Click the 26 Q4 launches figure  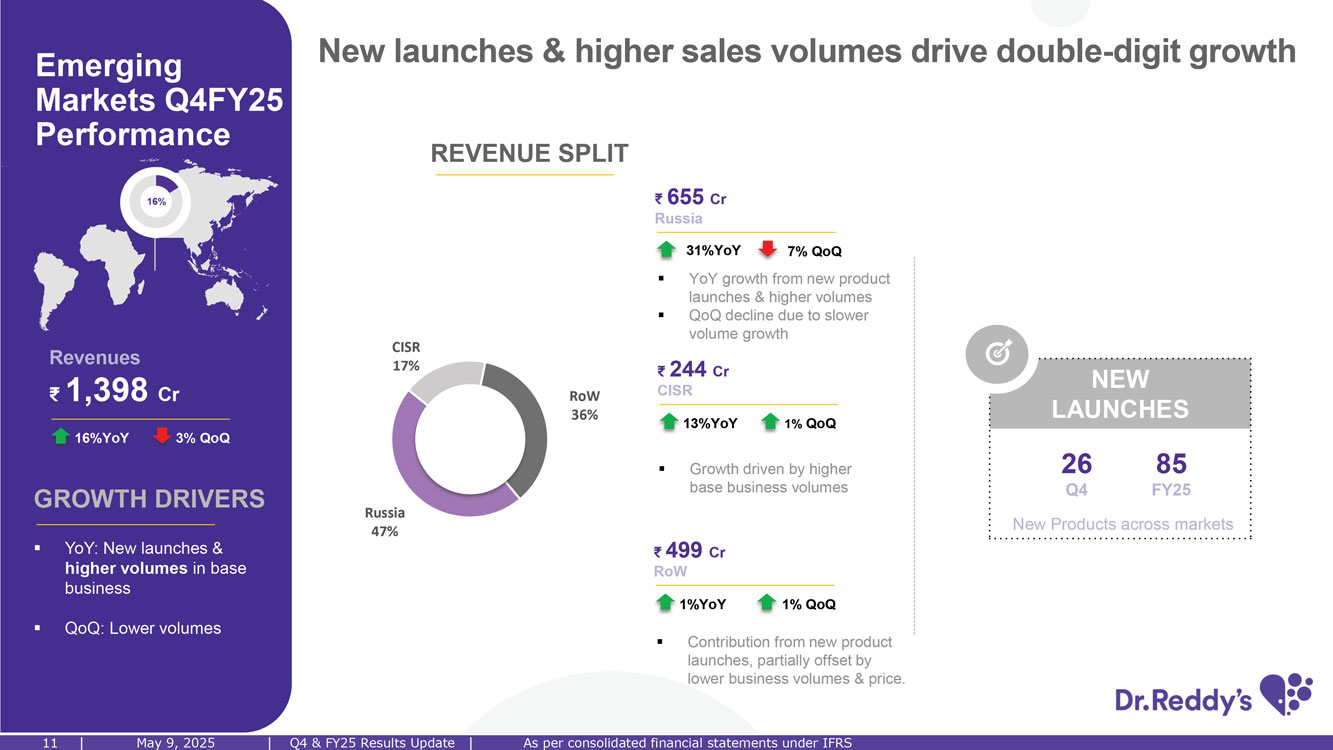pos(1076,473)
